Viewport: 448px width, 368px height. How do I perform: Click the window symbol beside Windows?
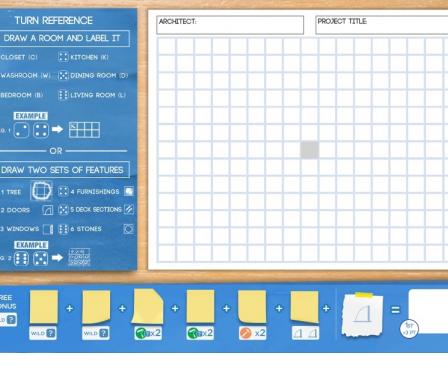click(48, 229)
